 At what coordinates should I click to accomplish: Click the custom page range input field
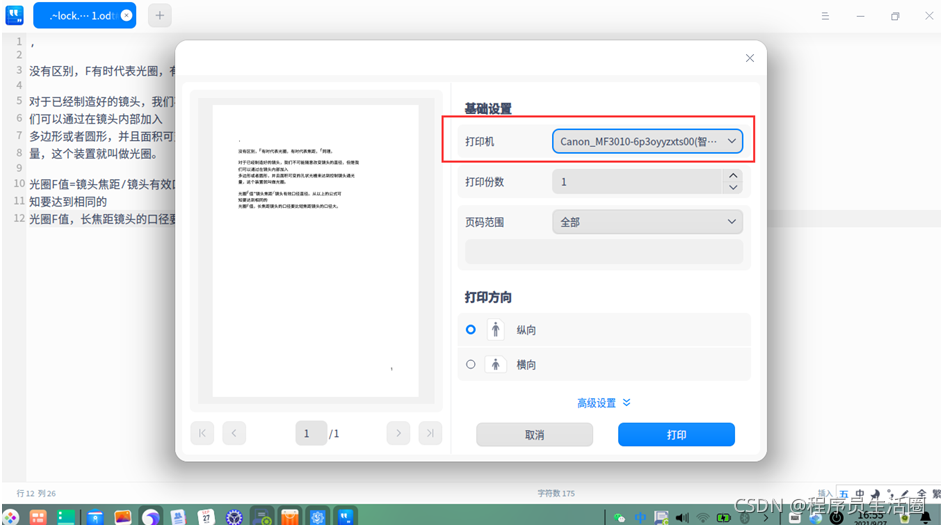pyautogui.click(x=604, y=251)
